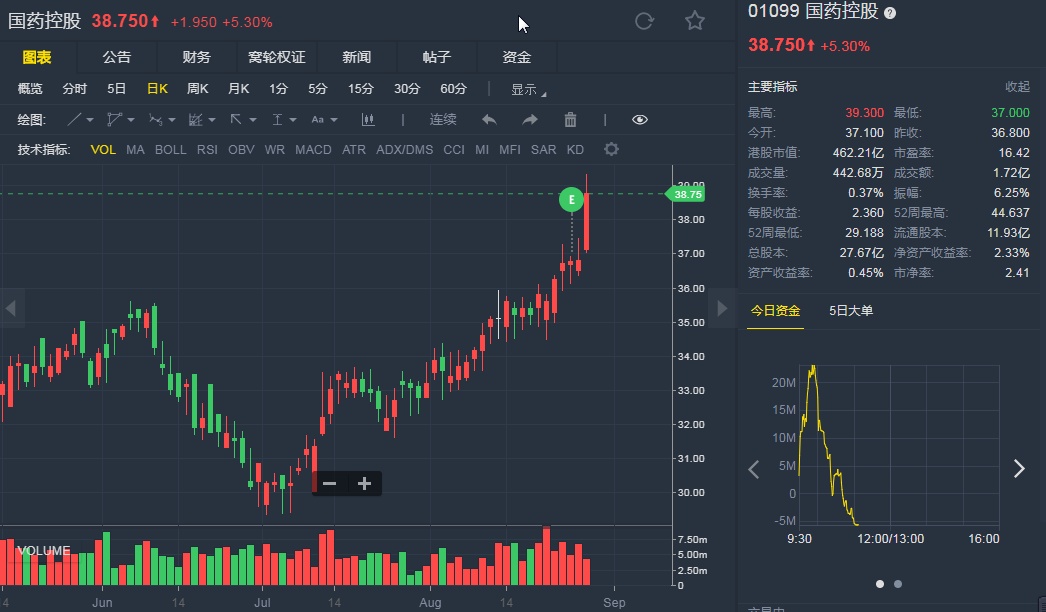Image resolution: width=1046 pixels, height=612 pixels.
Task: Select the arrow annotation tool
Action: [235, 119]
